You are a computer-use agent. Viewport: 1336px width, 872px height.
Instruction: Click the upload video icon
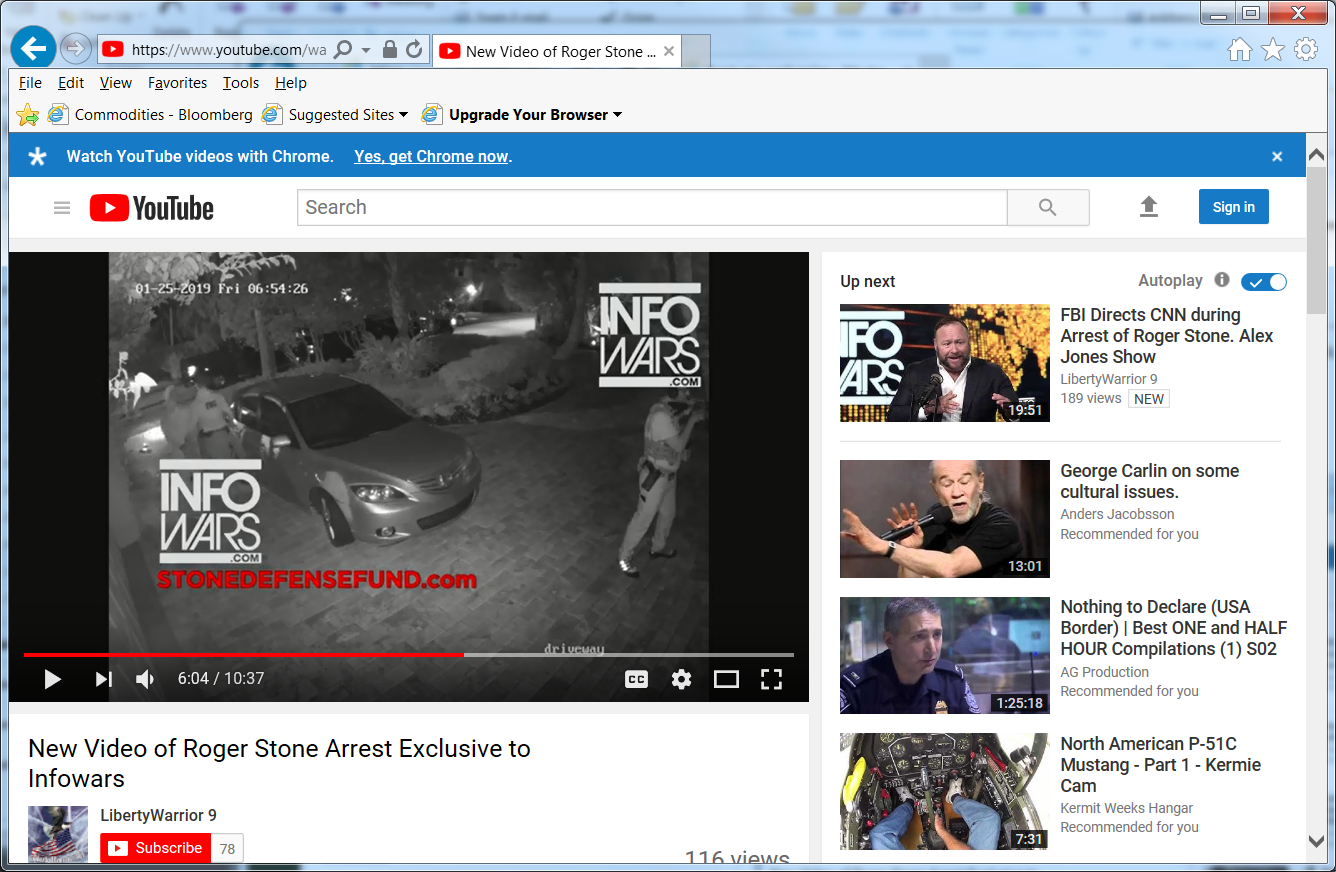[1149, 207]
